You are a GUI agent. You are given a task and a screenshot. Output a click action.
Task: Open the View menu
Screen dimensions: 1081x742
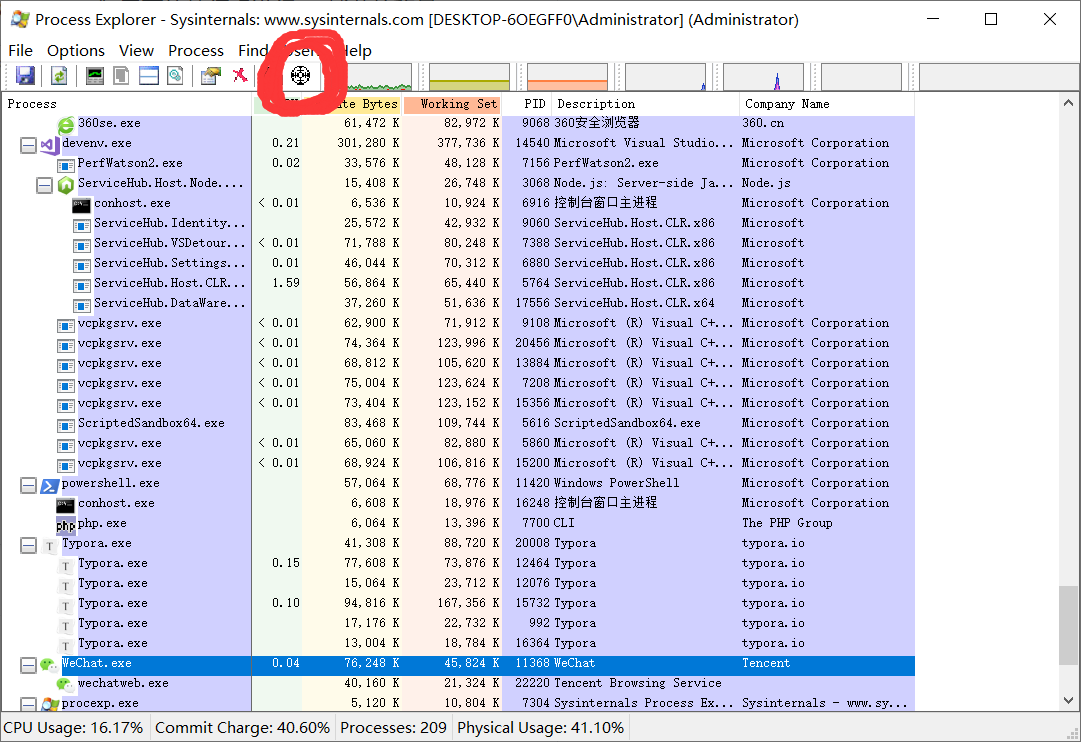(137, 50)
